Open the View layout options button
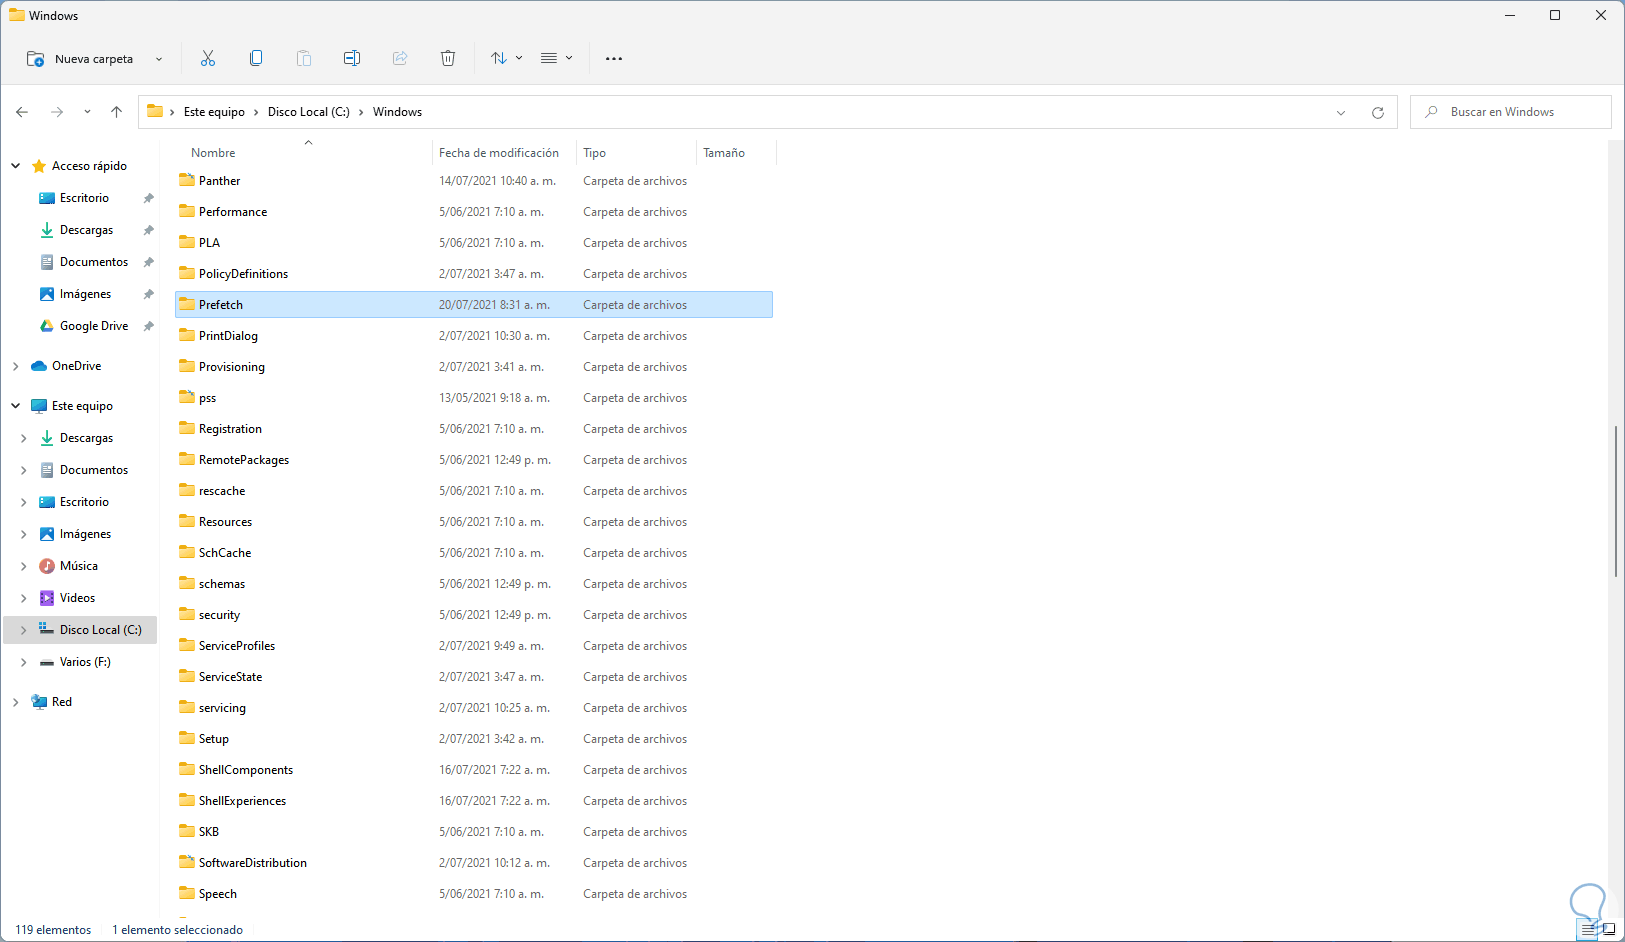 point(556,58)
